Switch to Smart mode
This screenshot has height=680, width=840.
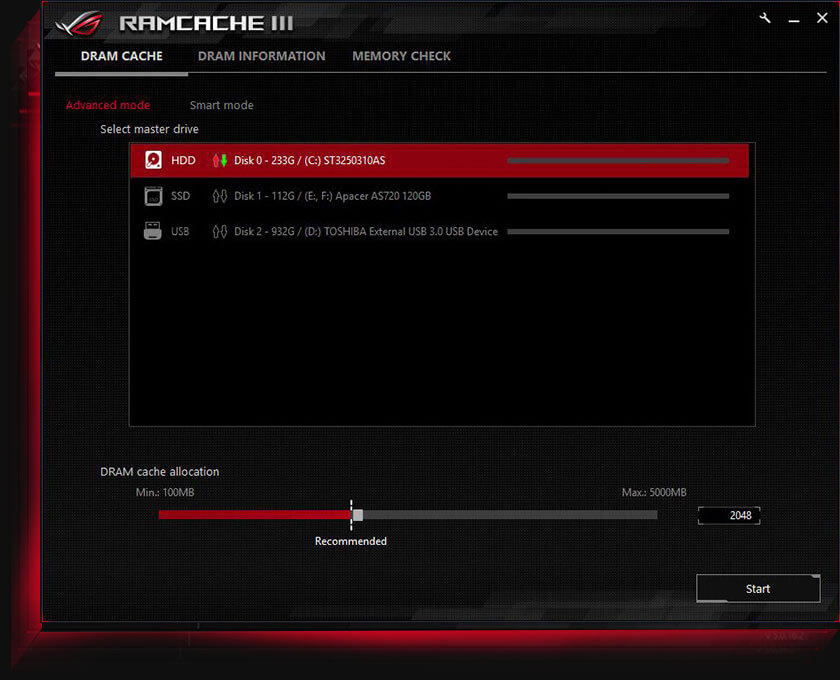(x=221, y=105)
